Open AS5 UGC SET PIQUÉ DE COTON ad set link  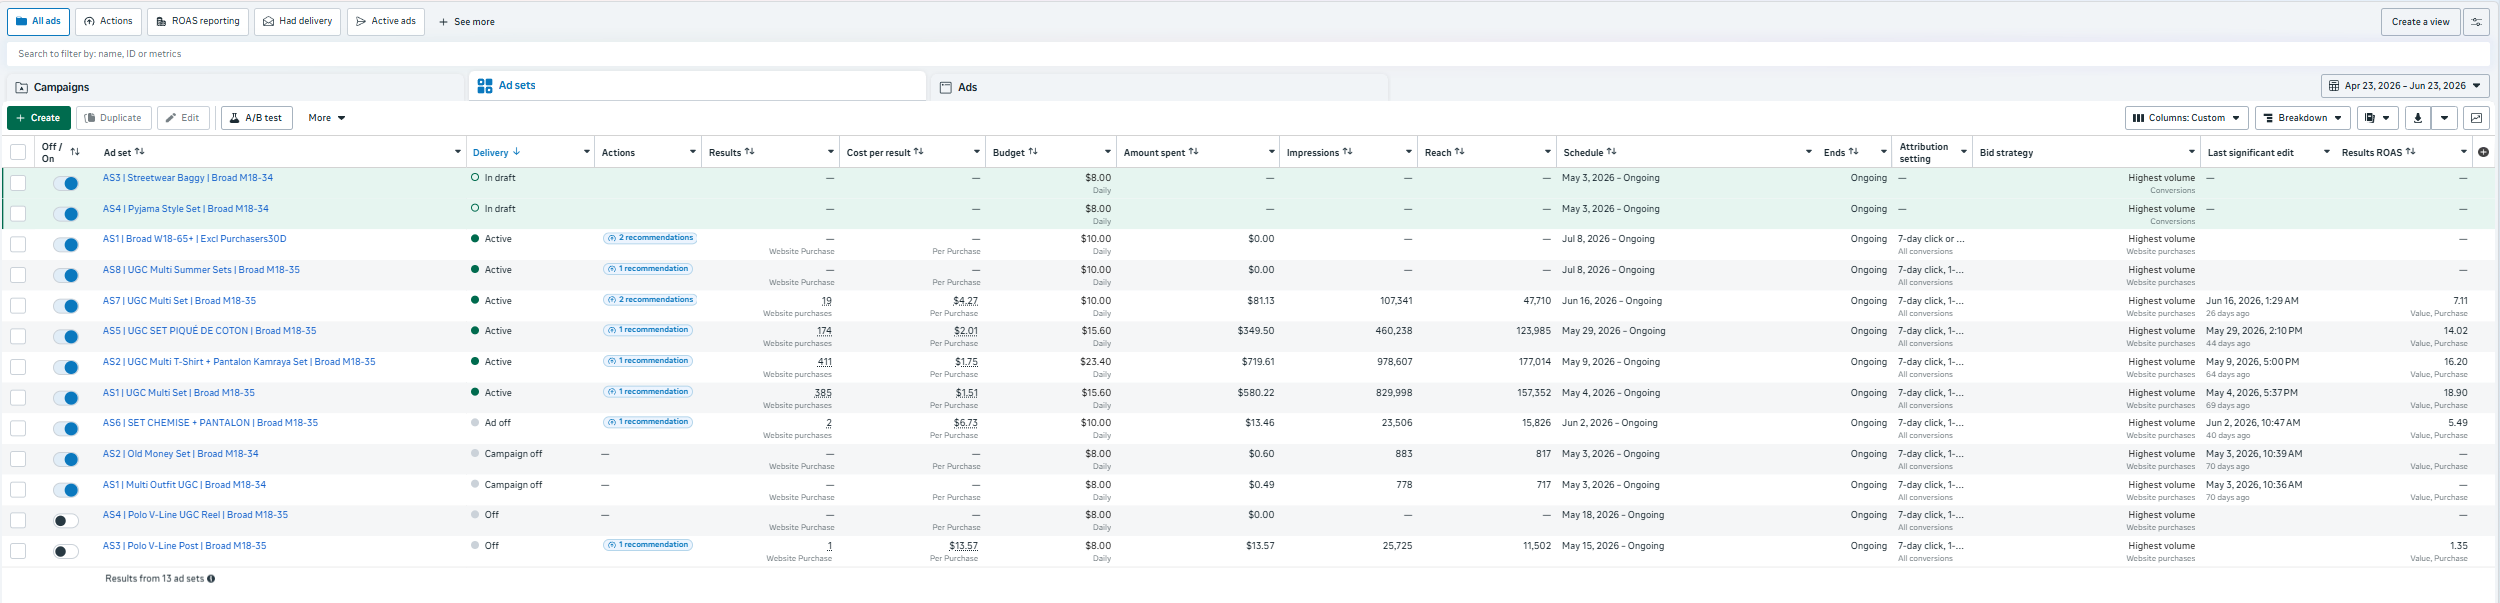click(x=209, y=331)
